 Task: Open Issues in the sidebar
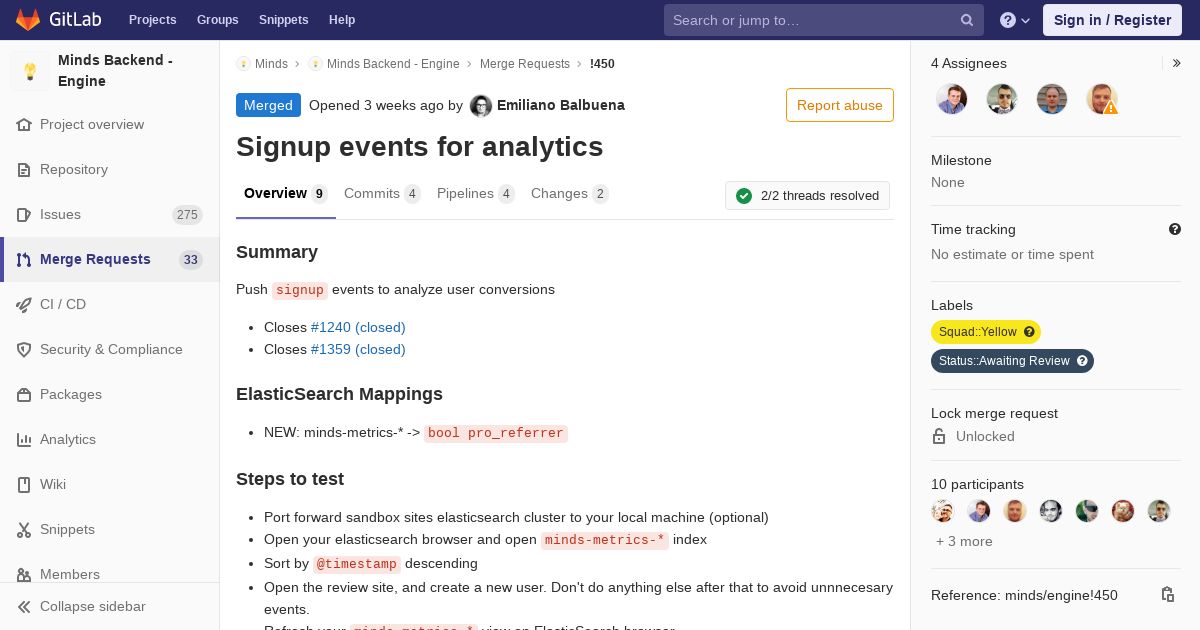110,215
